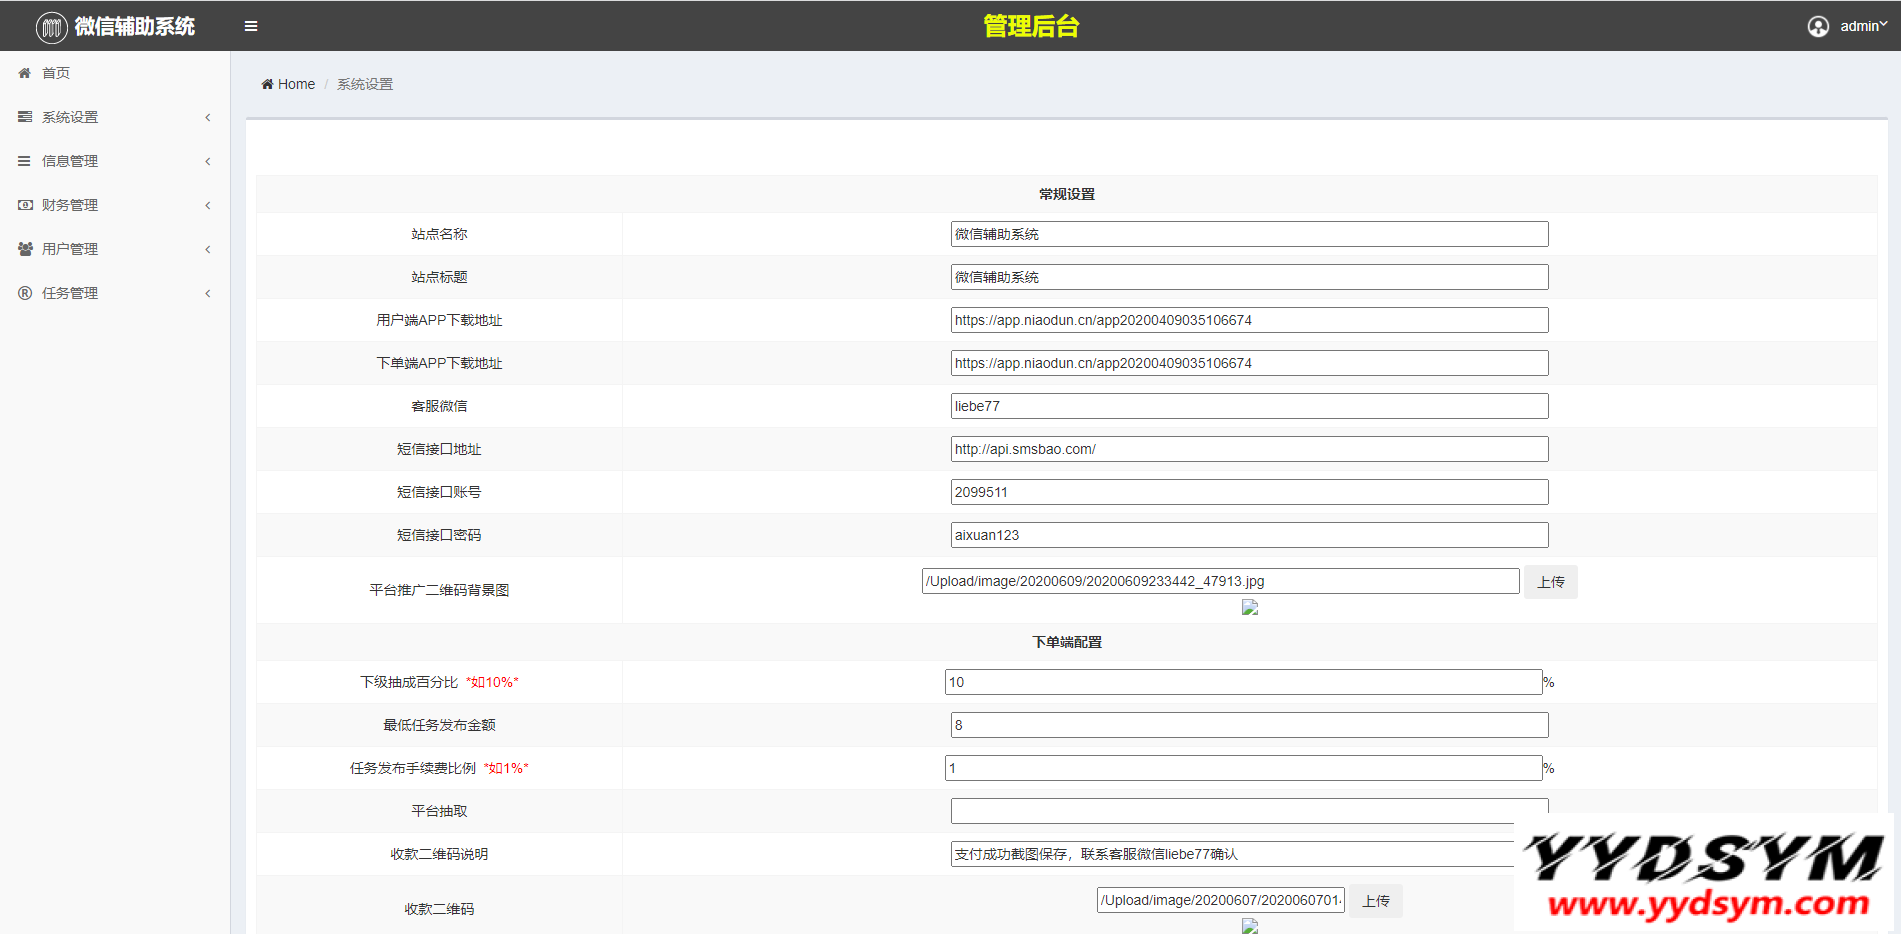Click the hamburger menu toggle icon
Screen dimensions: 1901x934
pos(251,26)
